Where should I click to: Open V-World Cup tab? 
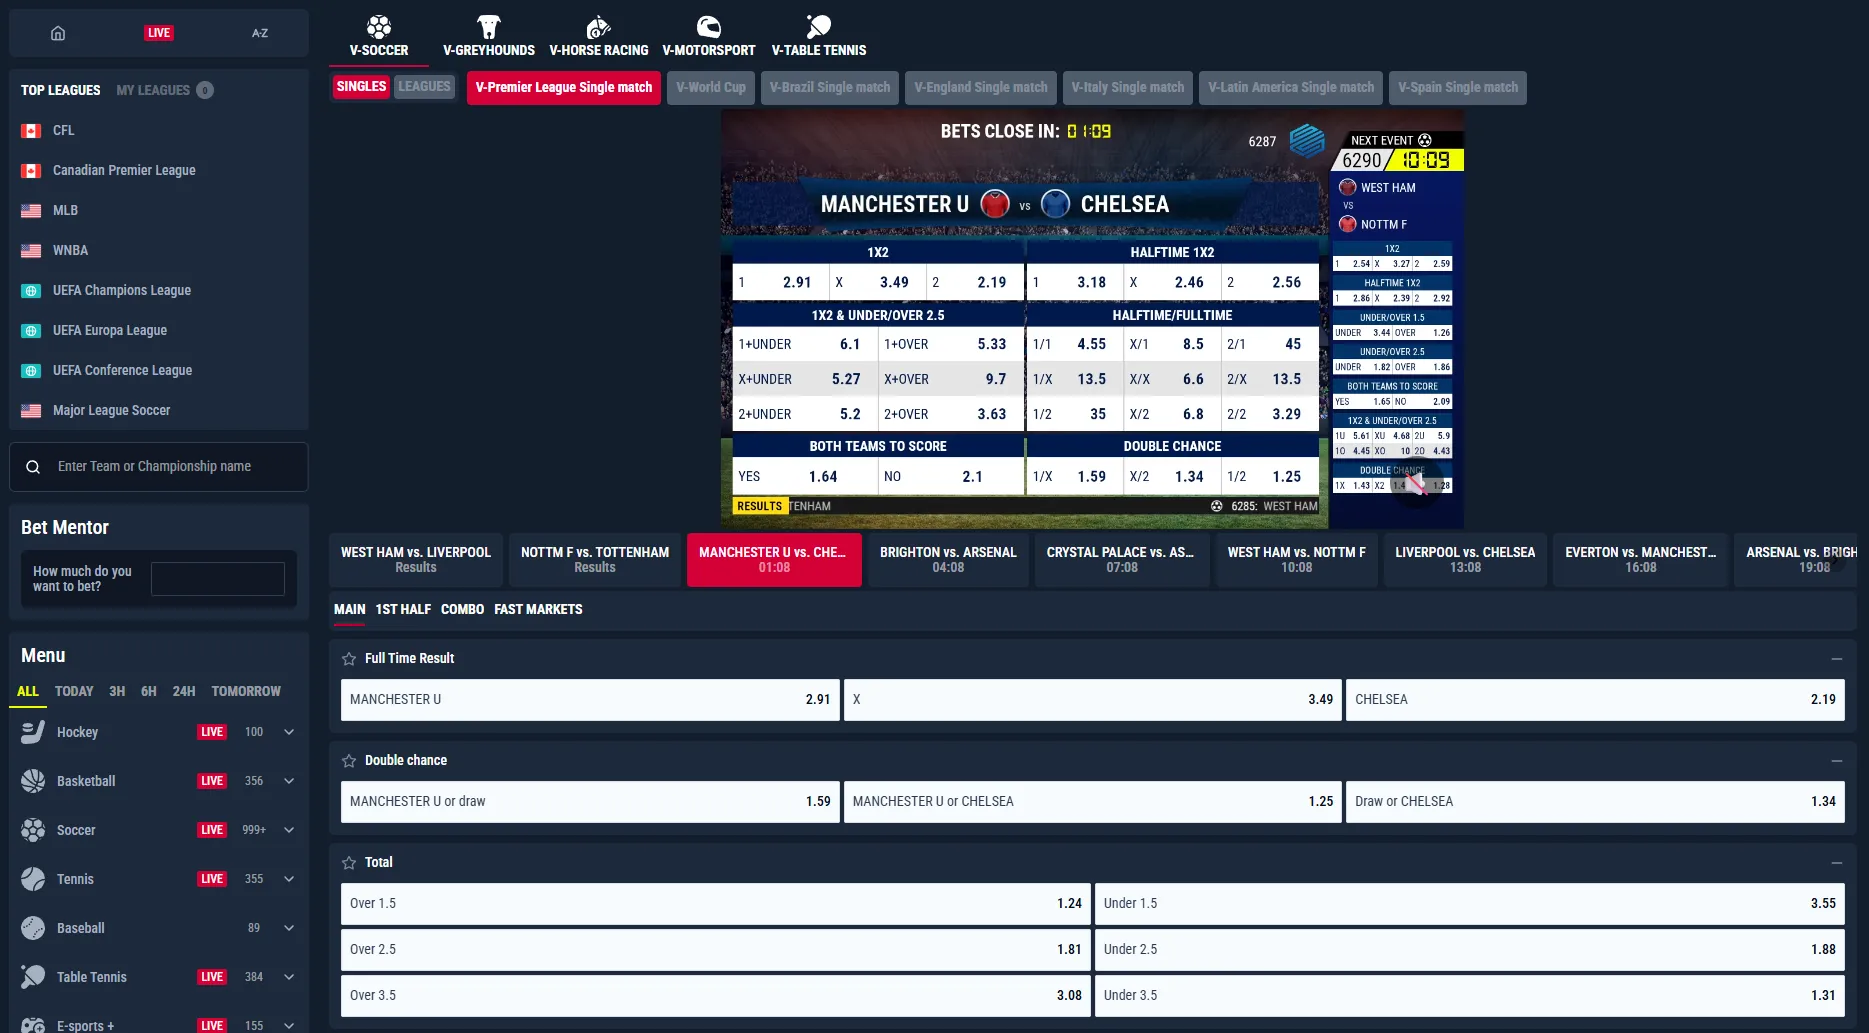(711, 87)
